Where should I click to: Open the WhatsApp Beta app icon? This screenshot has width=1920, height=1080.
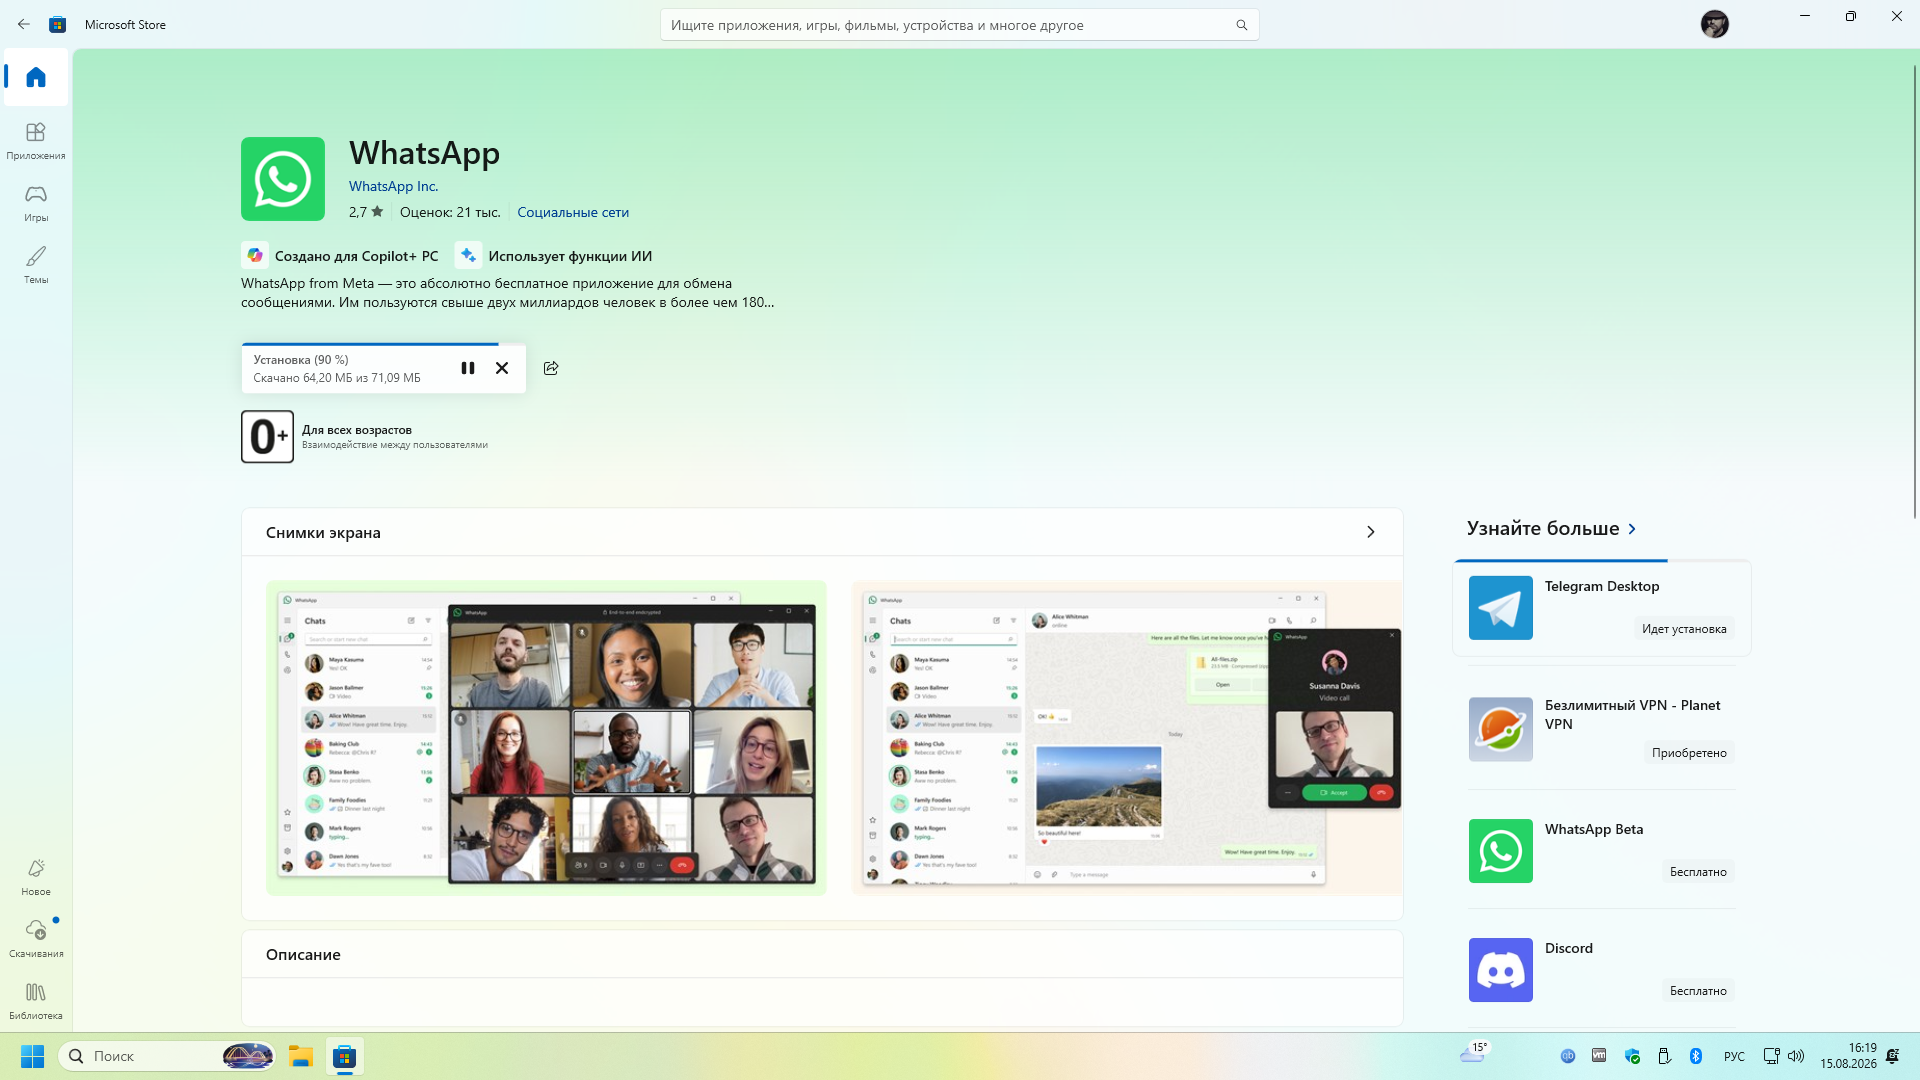[x=1500, y=851]
